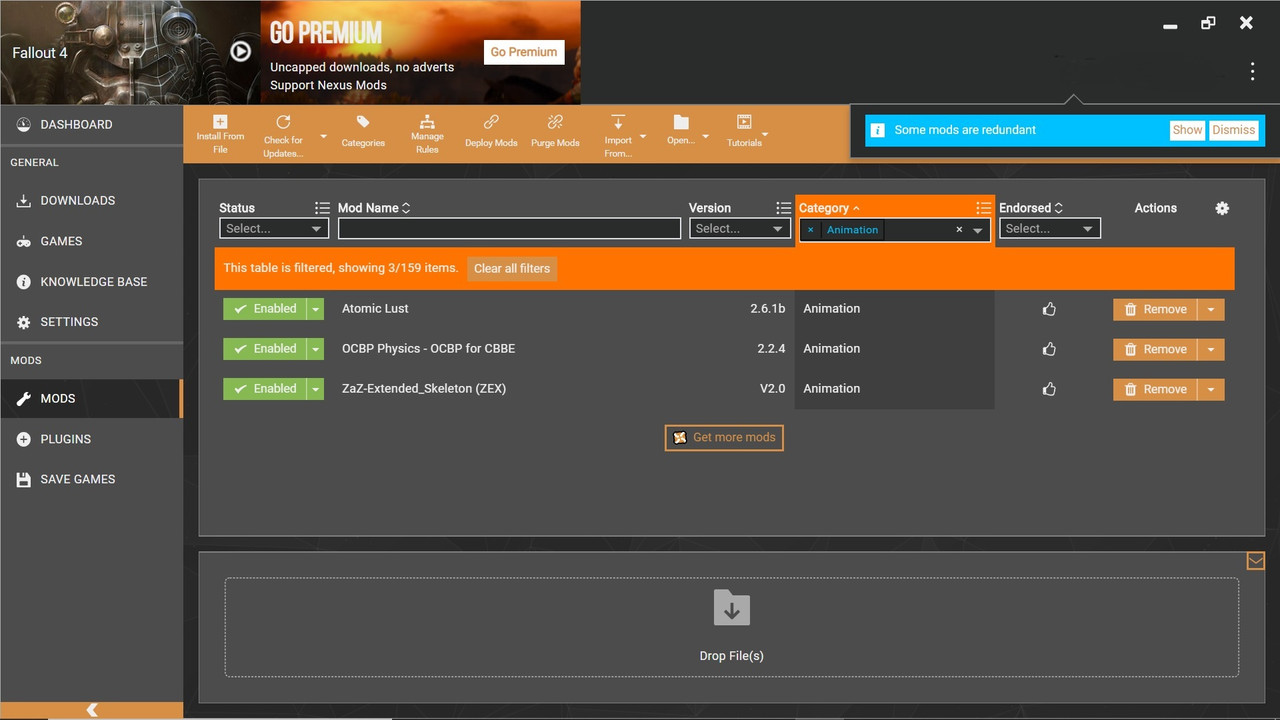The image size is (1280, 720).
Task: Expand the Category filter dropdown arrow
Action: pyautogui.click(x=978, y=231)
